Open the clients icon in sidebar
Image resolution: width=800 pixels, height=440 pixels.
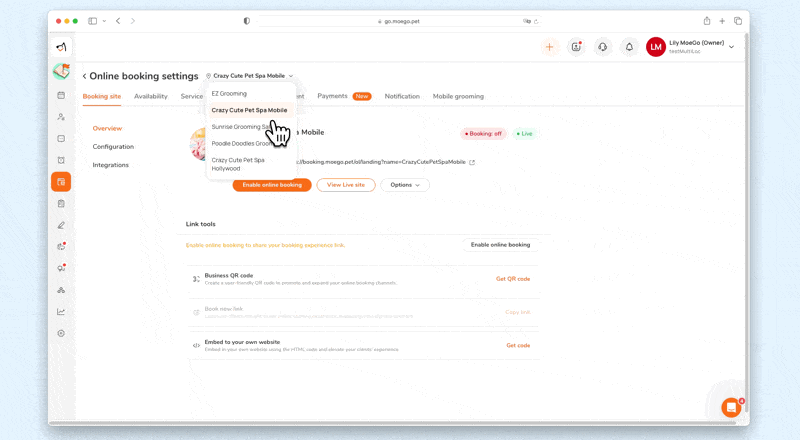coord(61,117)
